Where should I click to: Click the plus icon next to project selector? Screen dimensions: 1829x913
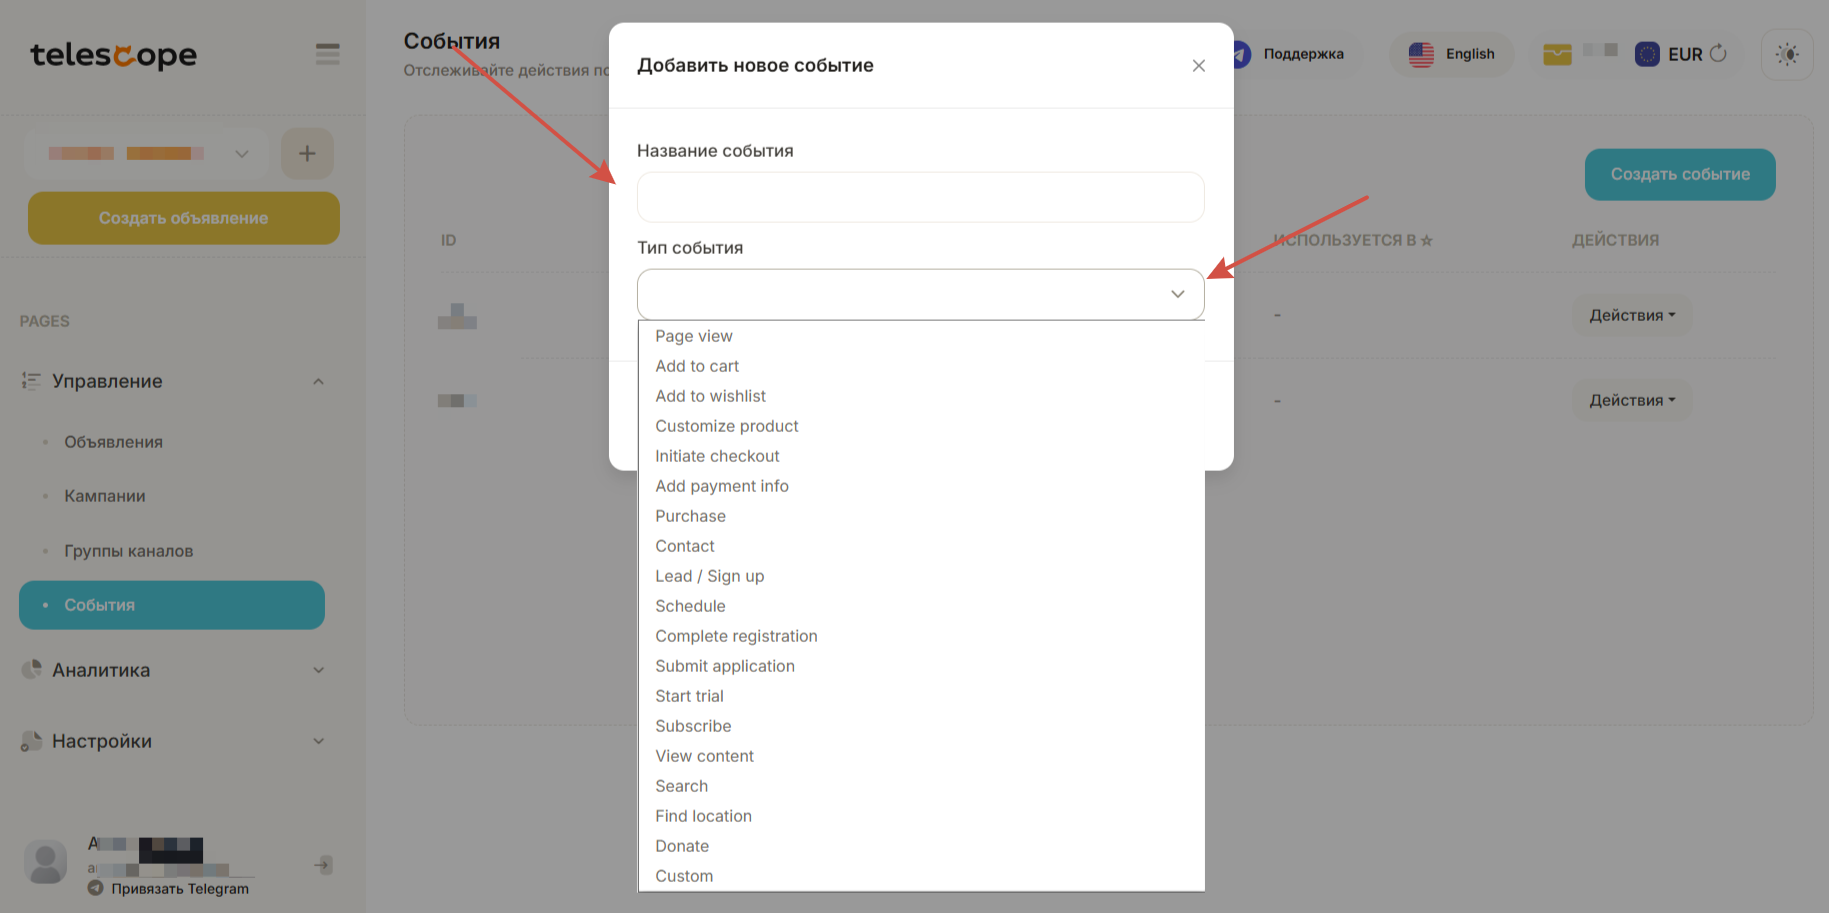point(307,153)
